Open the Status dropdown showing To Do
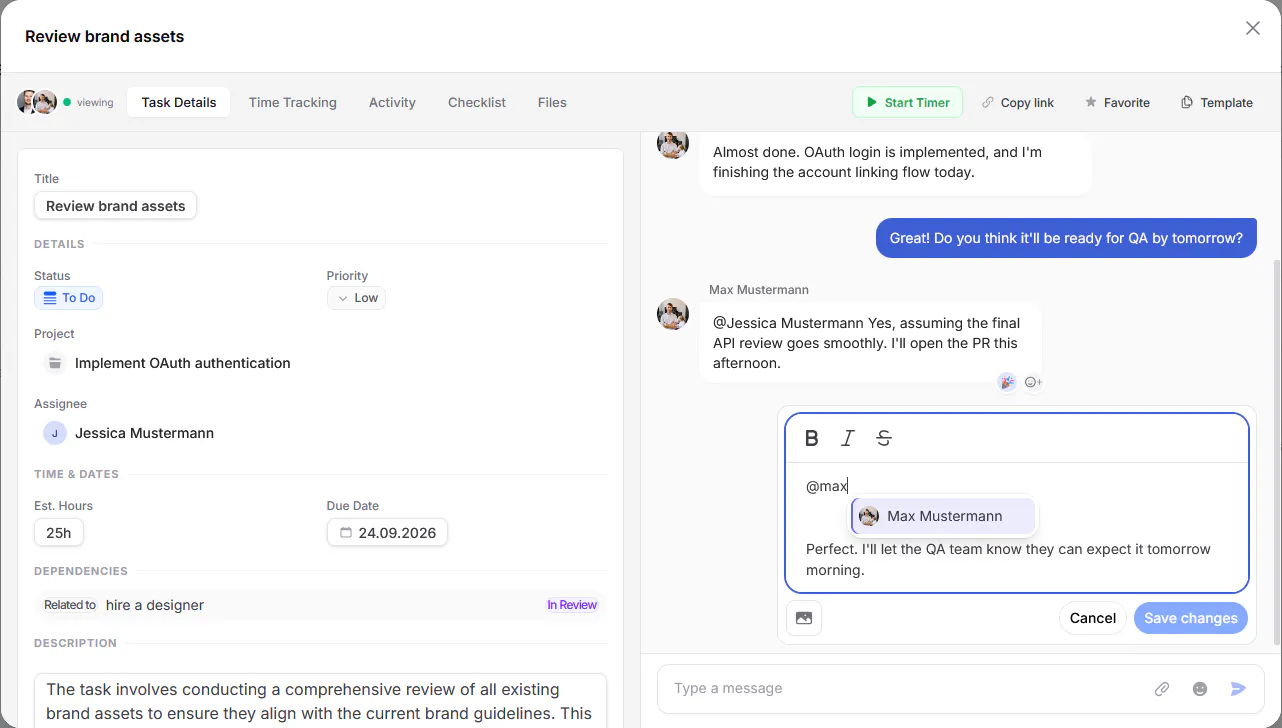Screen dimensions: 1282x728 coord(68,298)
